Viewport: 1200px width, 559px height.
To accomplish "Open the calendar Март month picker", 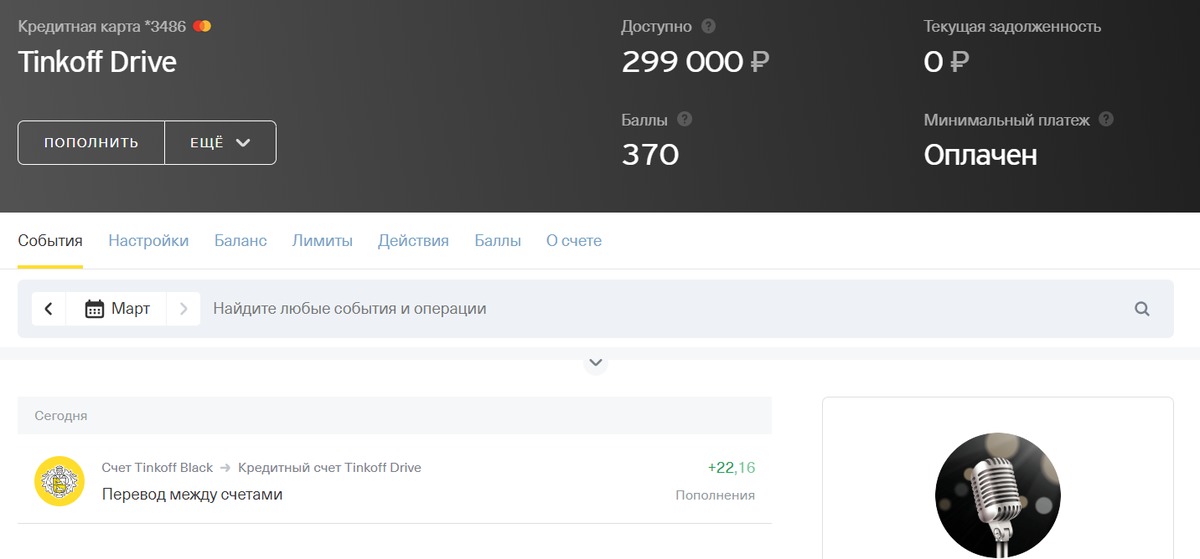I will (117, 309).
